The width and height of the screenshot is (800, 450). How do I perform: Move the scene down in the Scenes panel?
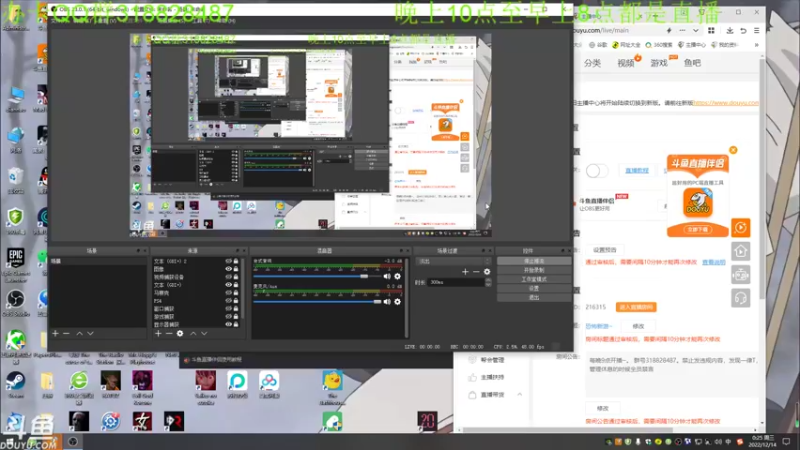pyautogui.click(x=90, y=333)
